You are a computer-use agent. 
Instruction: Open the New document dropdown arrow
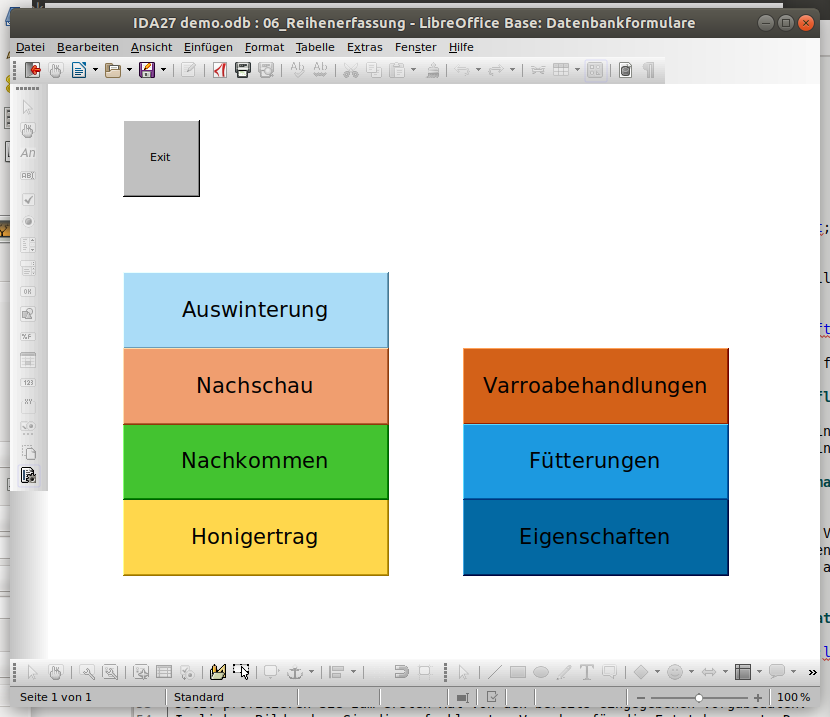[95, 70]
